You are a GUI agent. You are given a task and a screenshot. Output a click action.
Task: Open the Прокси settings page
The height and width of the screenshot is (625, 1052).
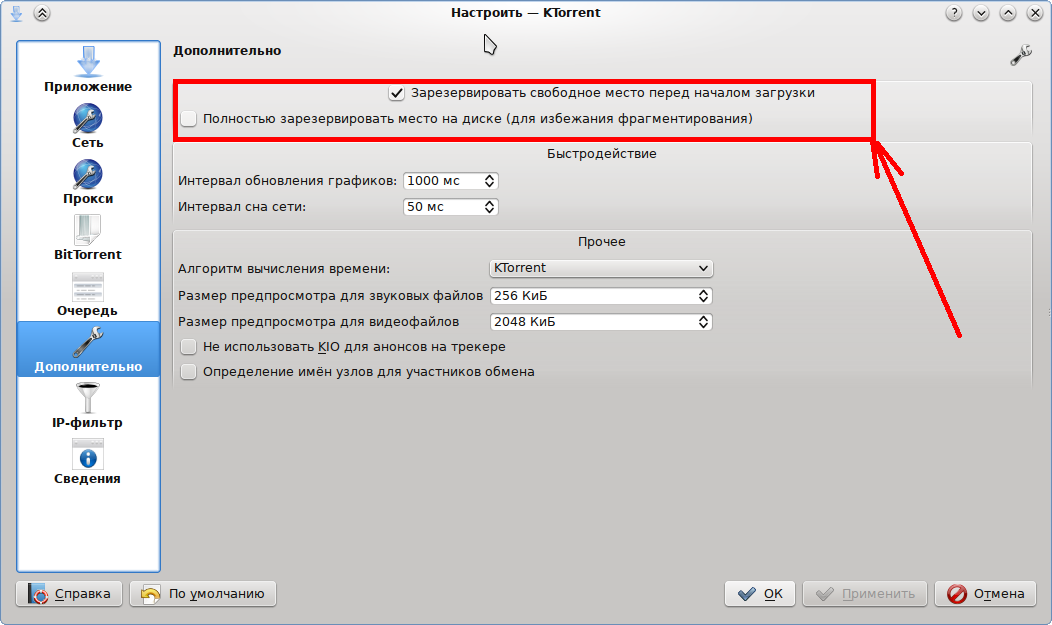[x=88, y=182]
